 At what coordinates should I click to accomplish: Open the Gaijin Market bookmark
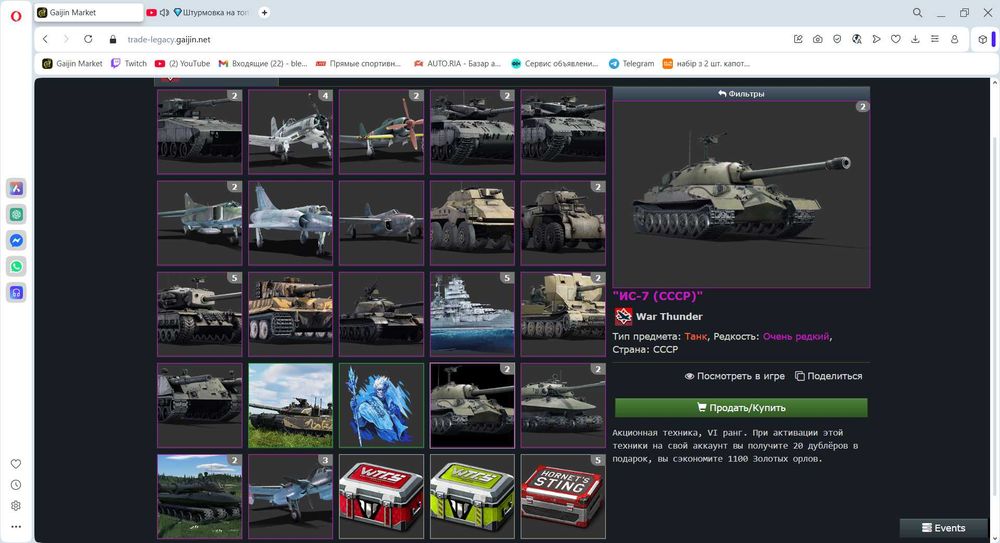(x=72, y=63)
